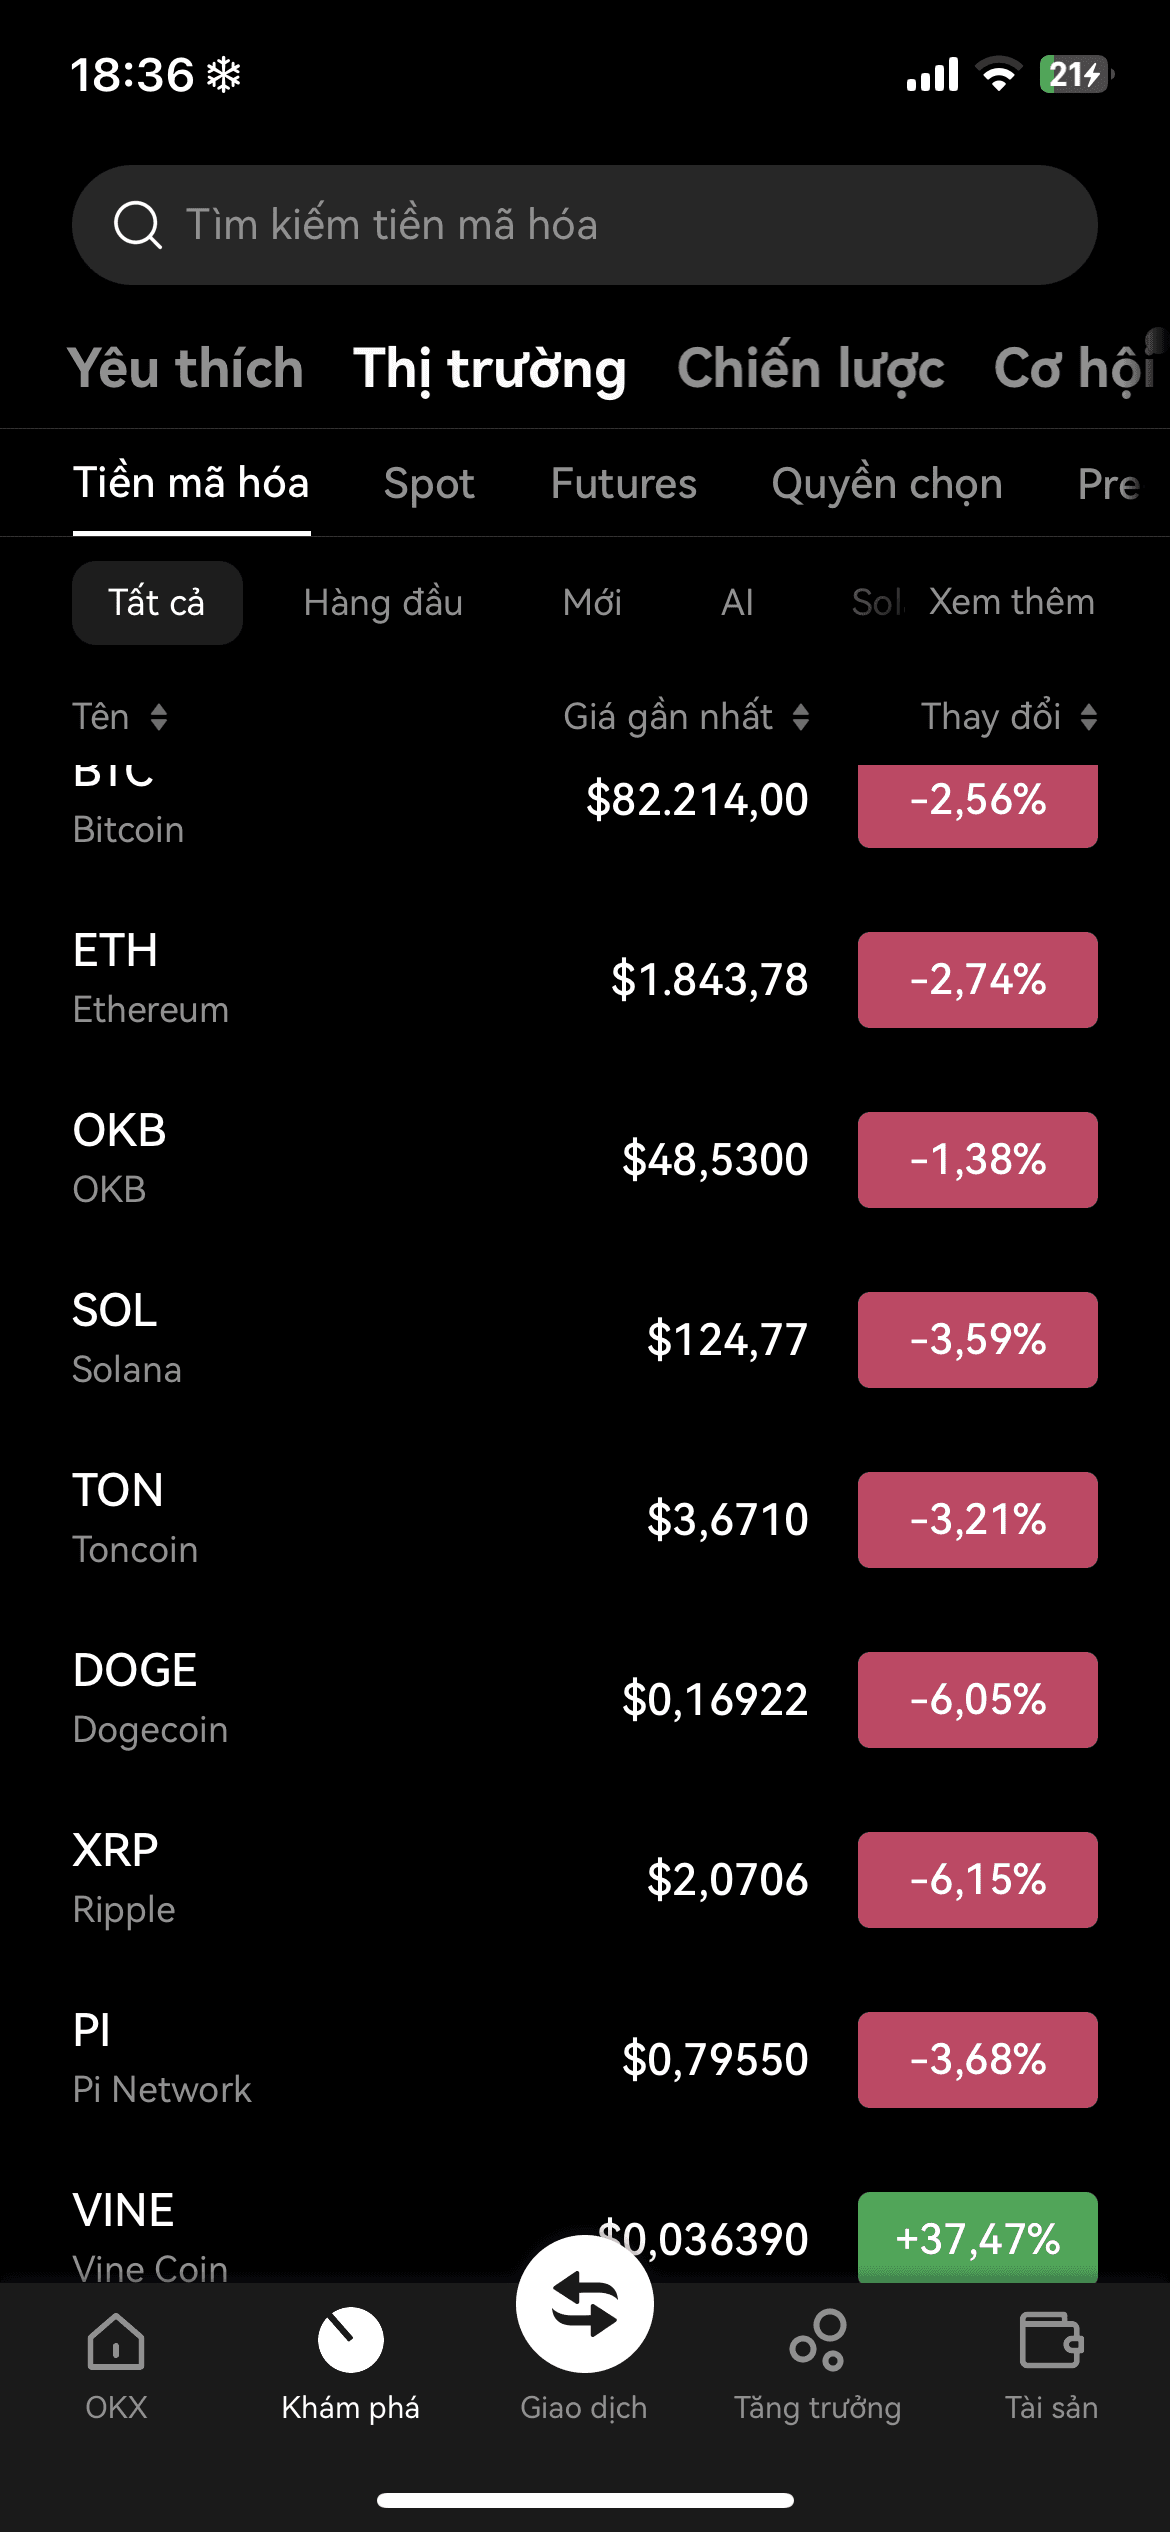1170x2532 pixels.
Task: Select the Hàng đầu filter chip
Action: coord(383,603)
